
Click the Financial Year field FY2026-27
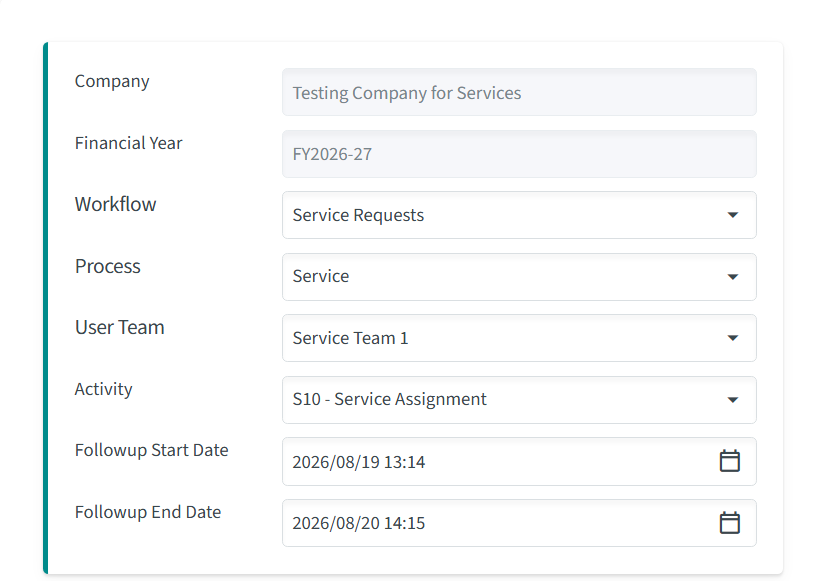(x=519, y=154)
